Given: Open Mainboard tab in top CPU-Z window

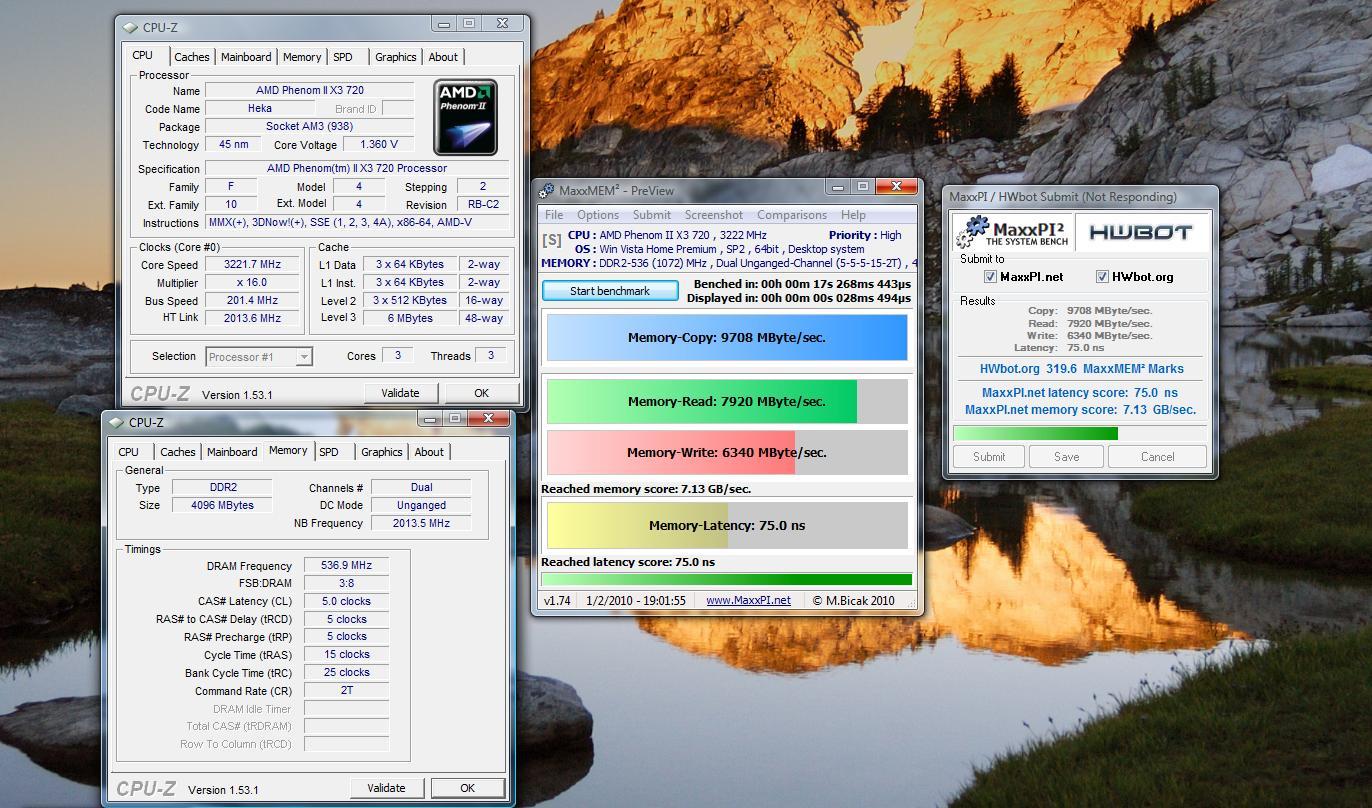Looking at the screenshot, I should coord(246,57).
